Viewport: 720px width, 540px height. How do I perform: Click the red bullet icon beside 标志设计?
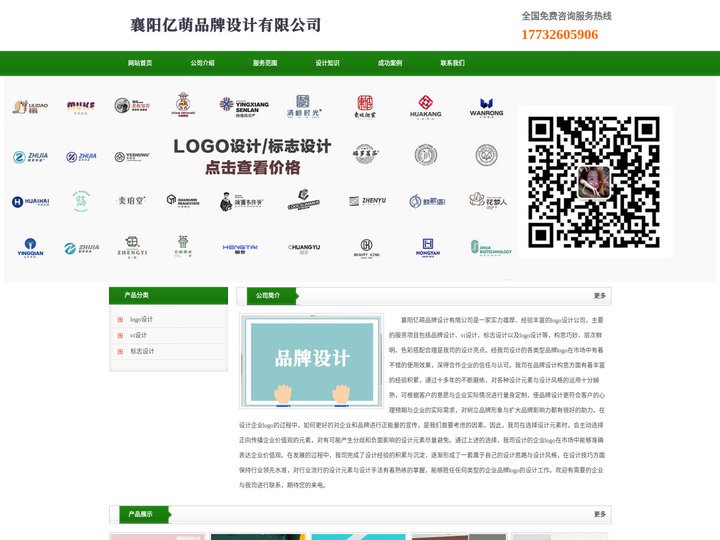tap(120, 352)
